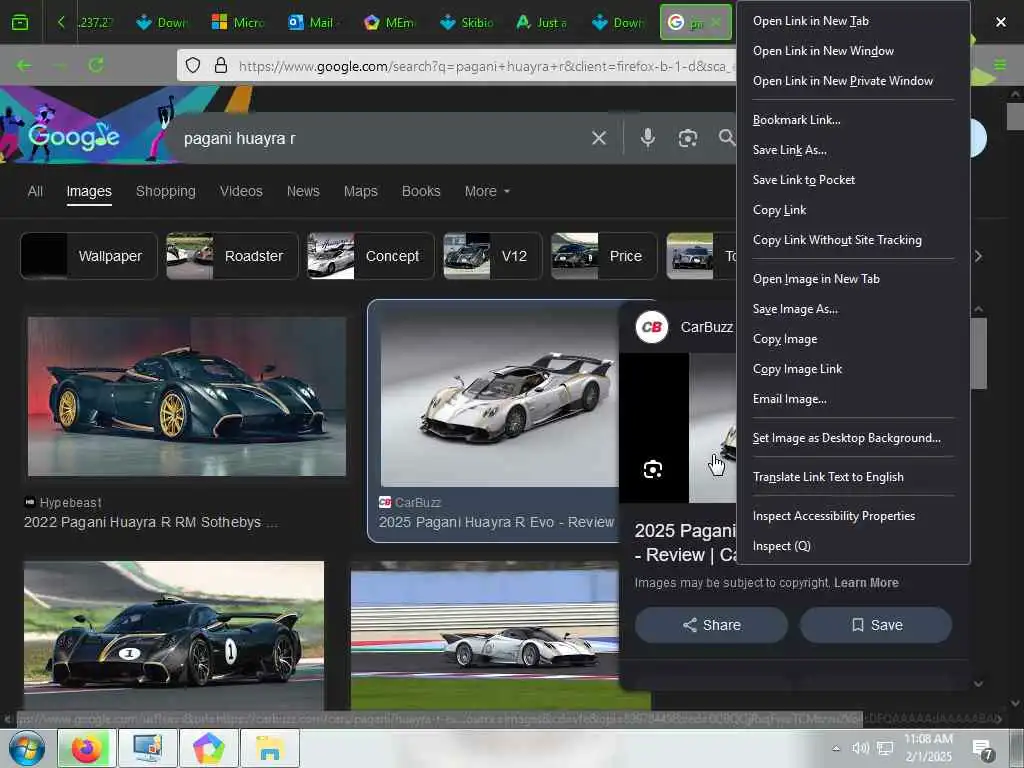Select Set Image as Desktop Background

[852, 438]
